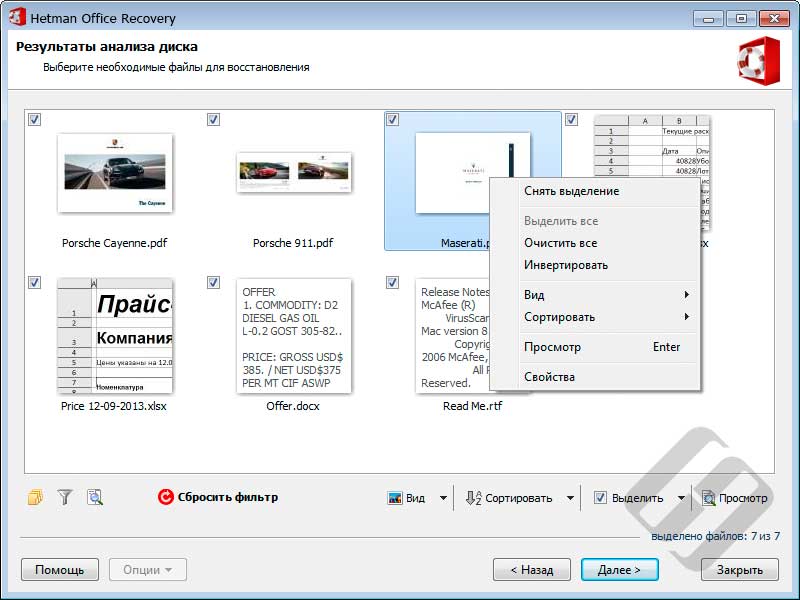Click the magnifier search icon beside the funnel

95,497
